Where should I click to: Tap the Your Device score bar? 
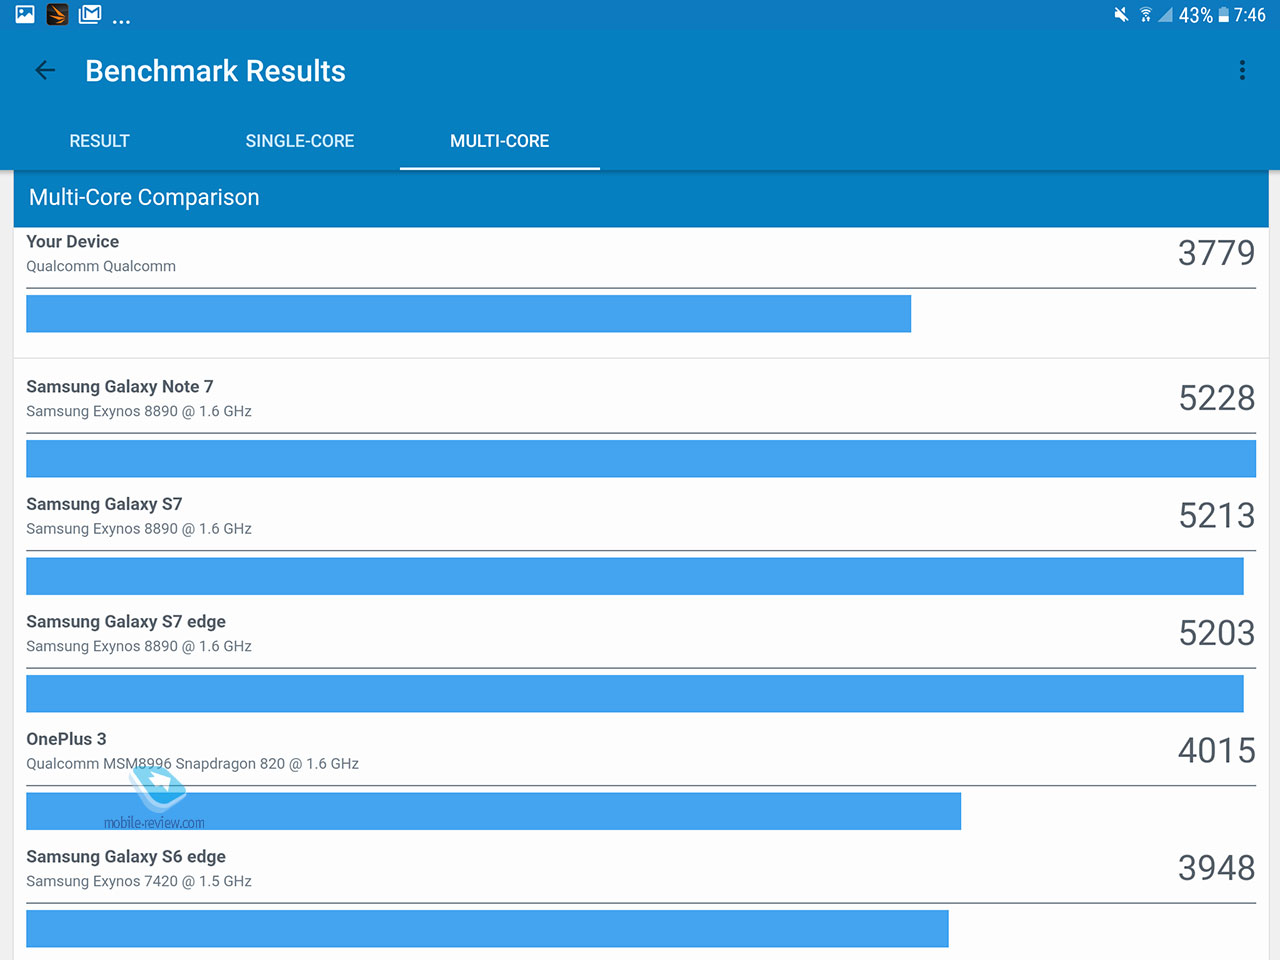pos(468,313)
